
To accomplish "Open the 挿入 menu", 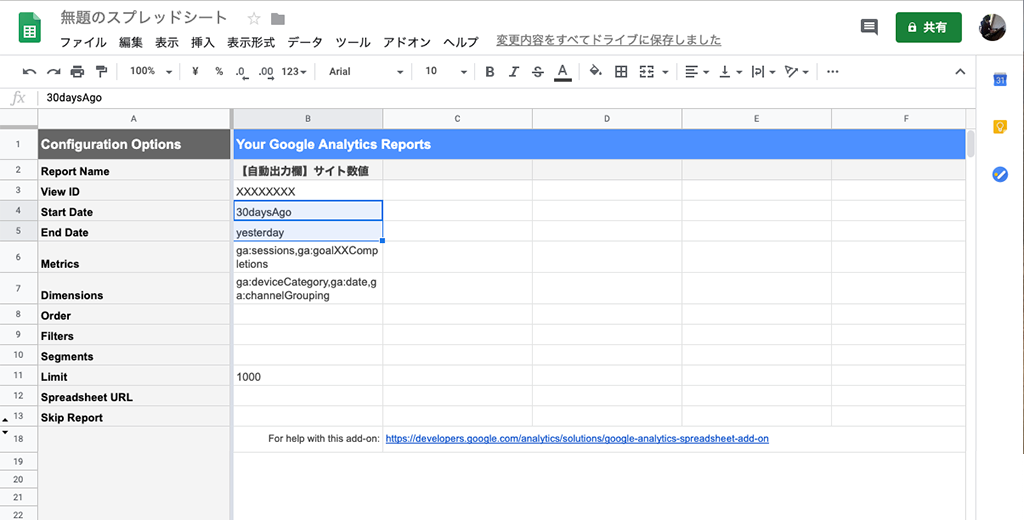I will [x=202, y=42].
